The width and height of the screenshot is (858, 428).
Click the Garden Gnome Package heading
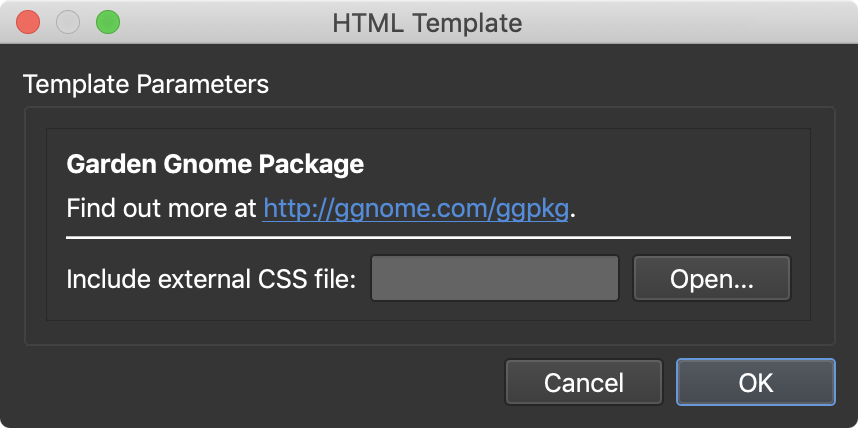215,162
